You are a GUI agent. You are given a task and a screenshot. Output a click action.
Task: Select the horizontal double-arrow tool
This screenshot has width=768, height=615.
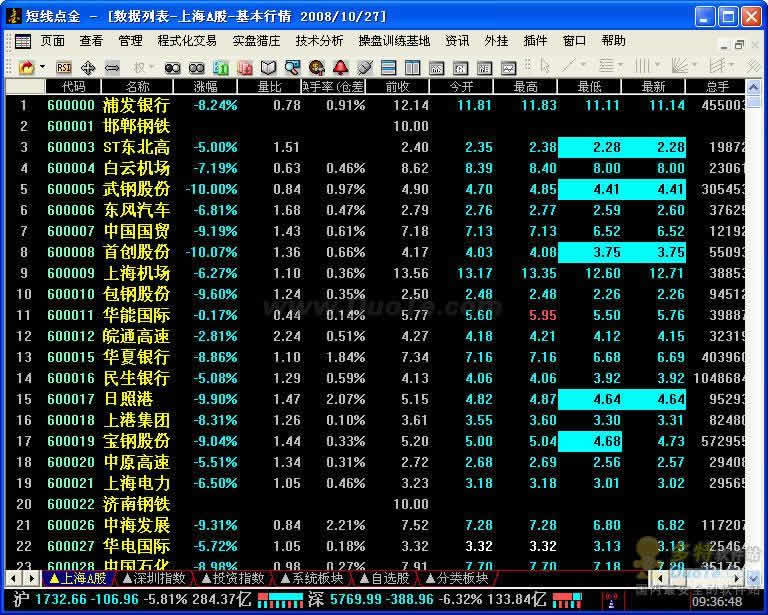(112, 67)
